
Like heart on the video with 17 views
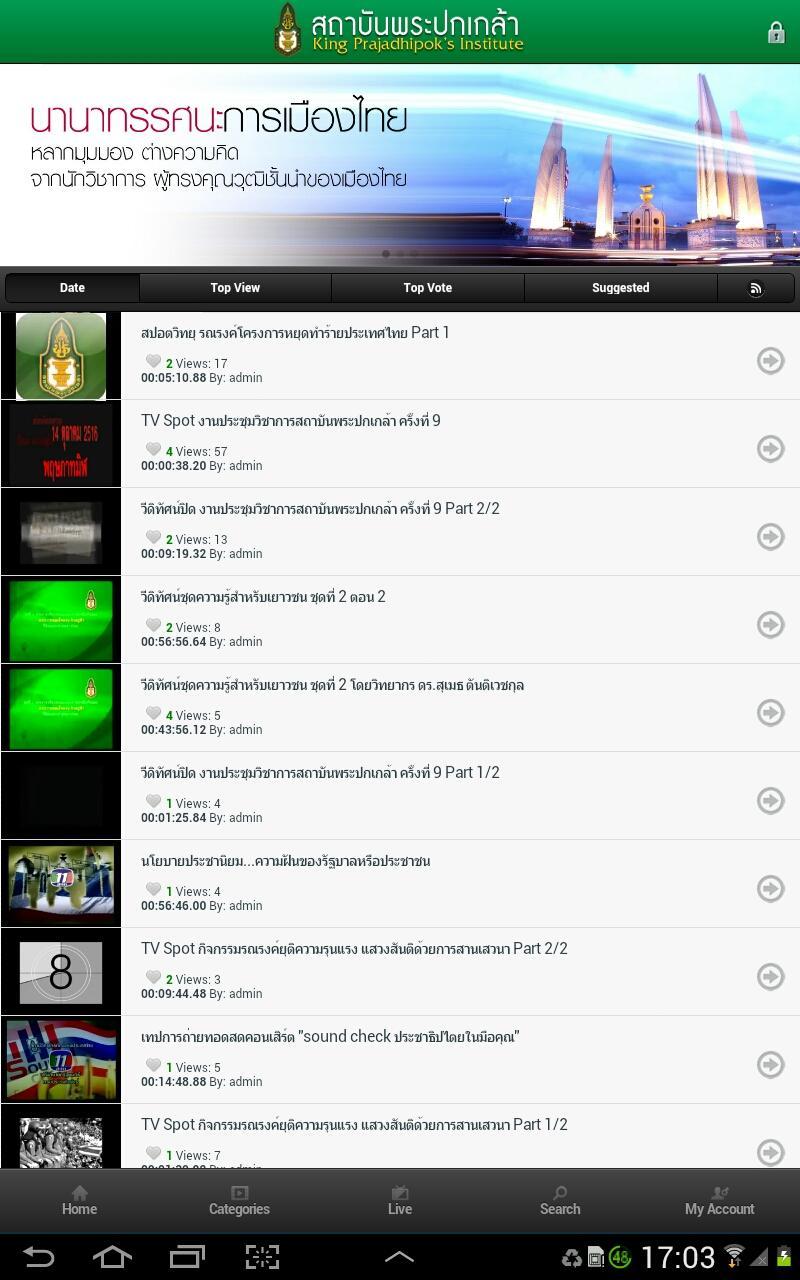click(x=153, y=361)
